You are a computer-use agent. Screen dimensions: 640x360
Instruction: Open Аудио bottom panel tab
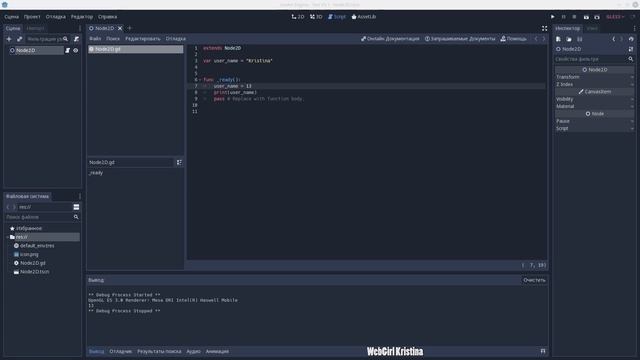coord(193,351)
